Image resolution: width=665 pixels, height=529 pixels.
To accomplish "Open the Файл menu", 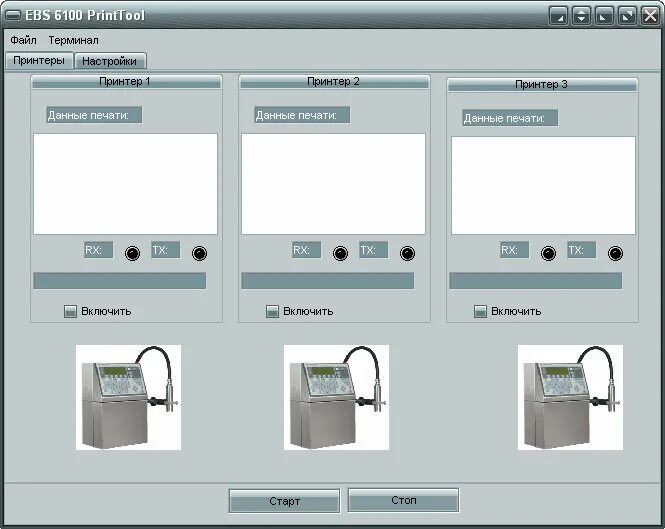I will pos(23,40).
